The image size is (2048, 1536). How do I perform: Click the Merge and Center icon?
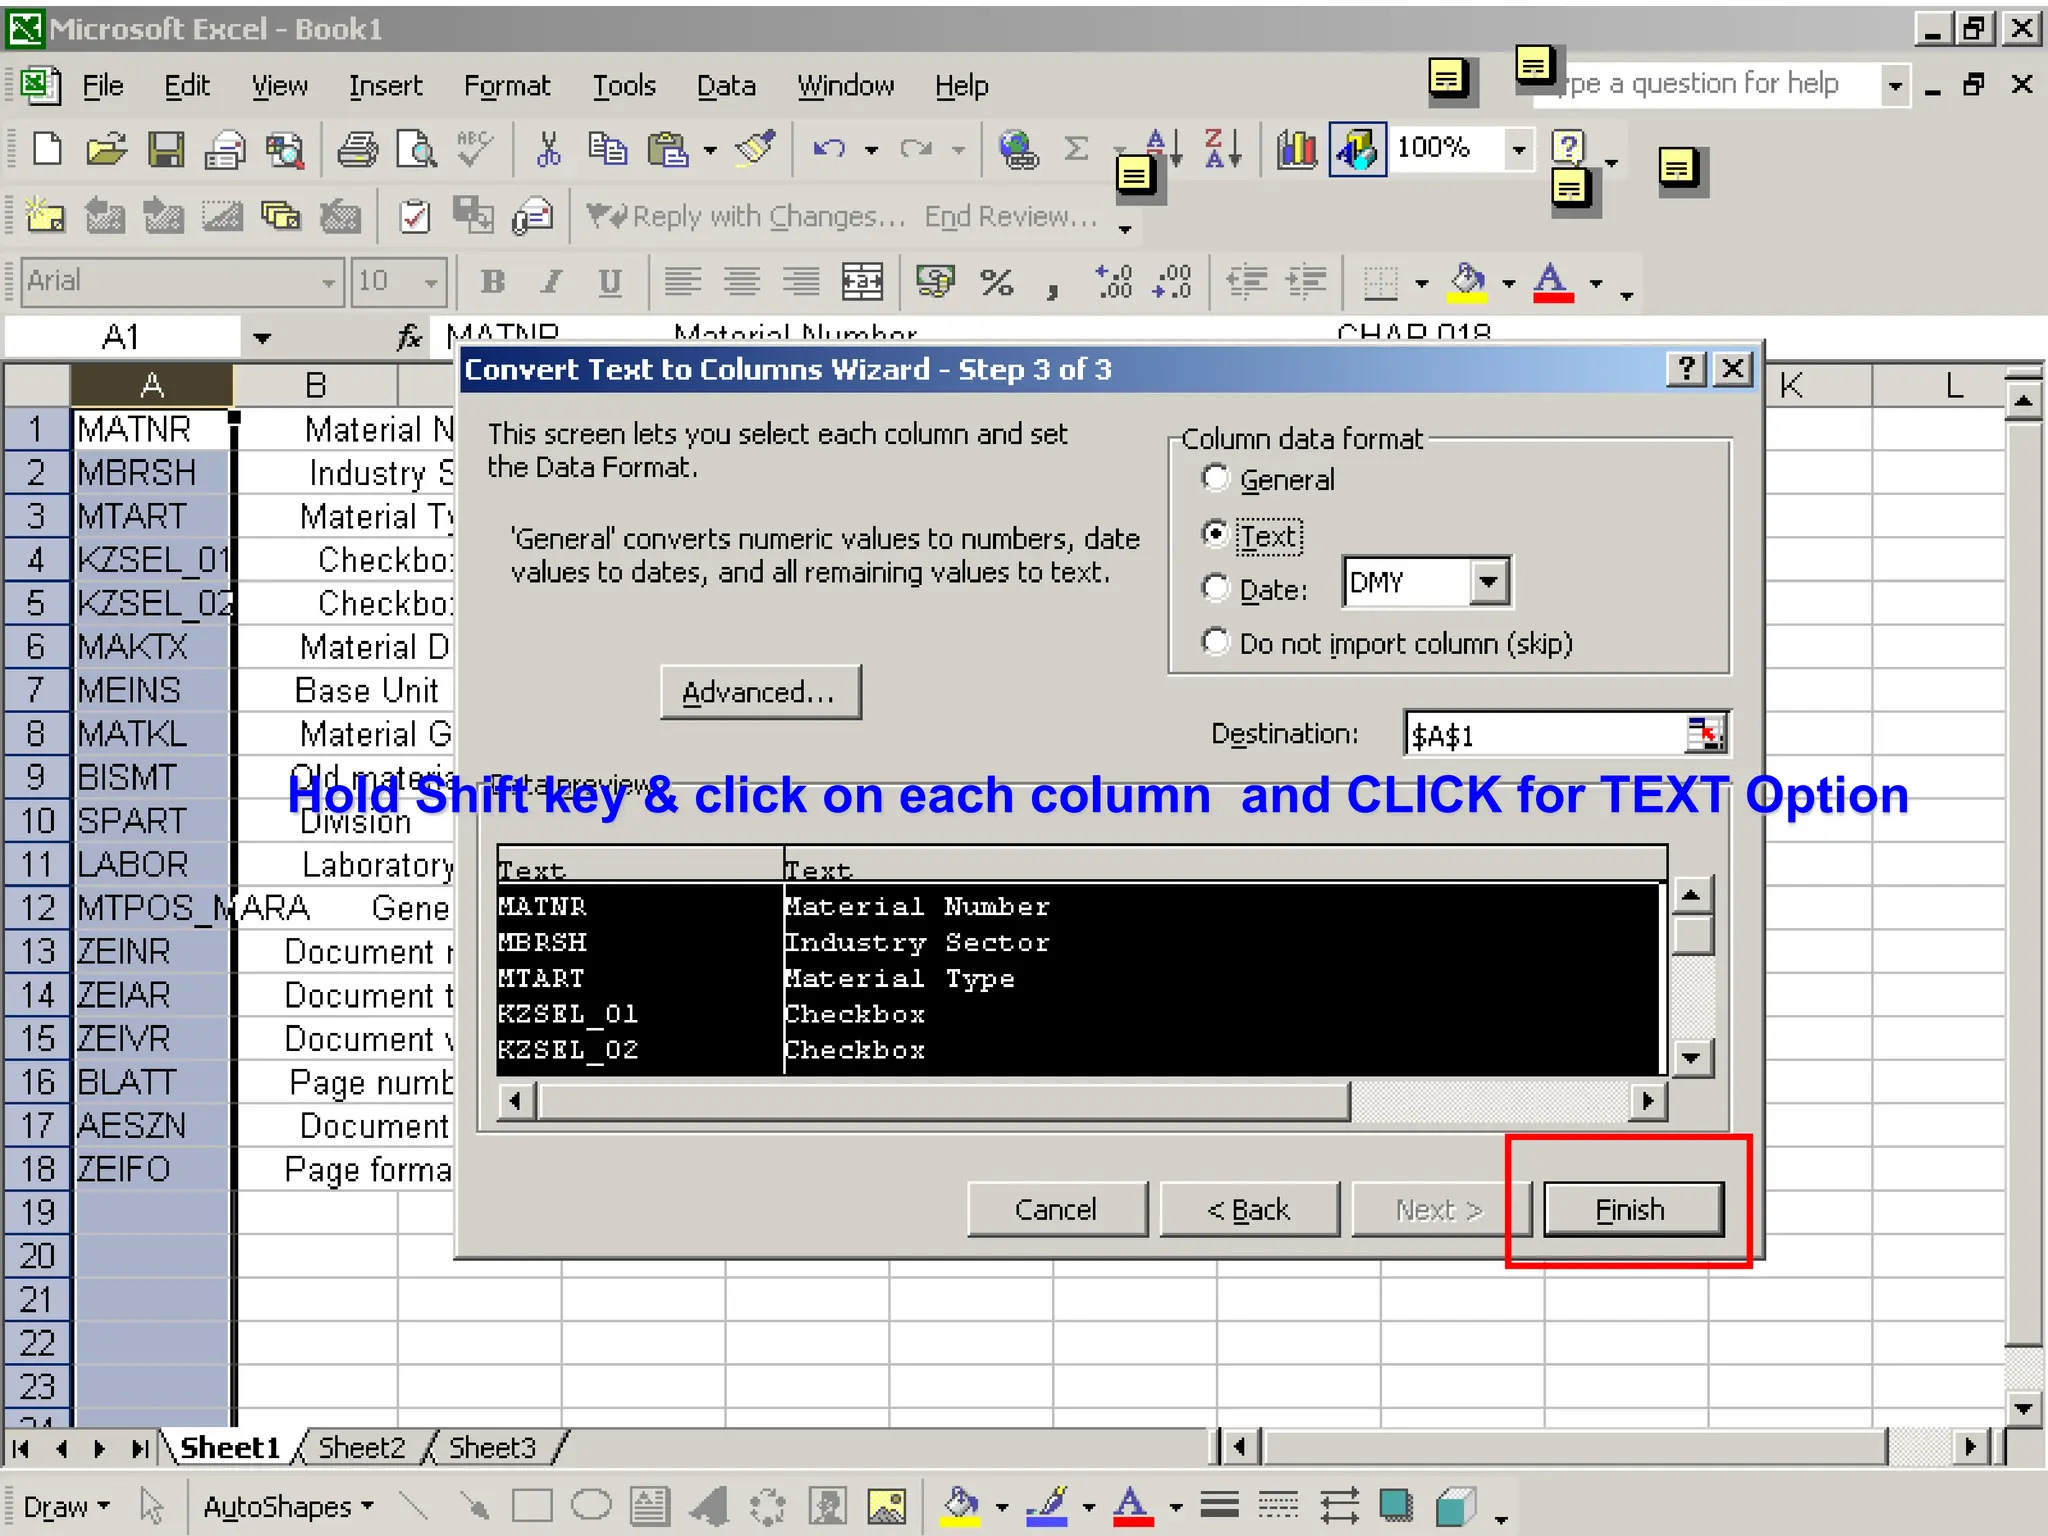point(861,282)
